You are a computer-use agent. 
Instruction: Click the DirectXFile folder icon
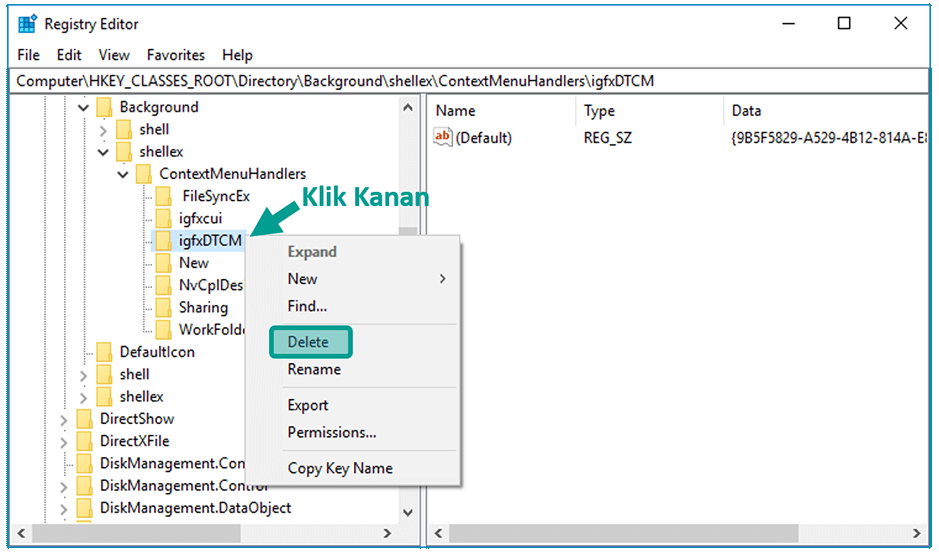coord(84,441)
